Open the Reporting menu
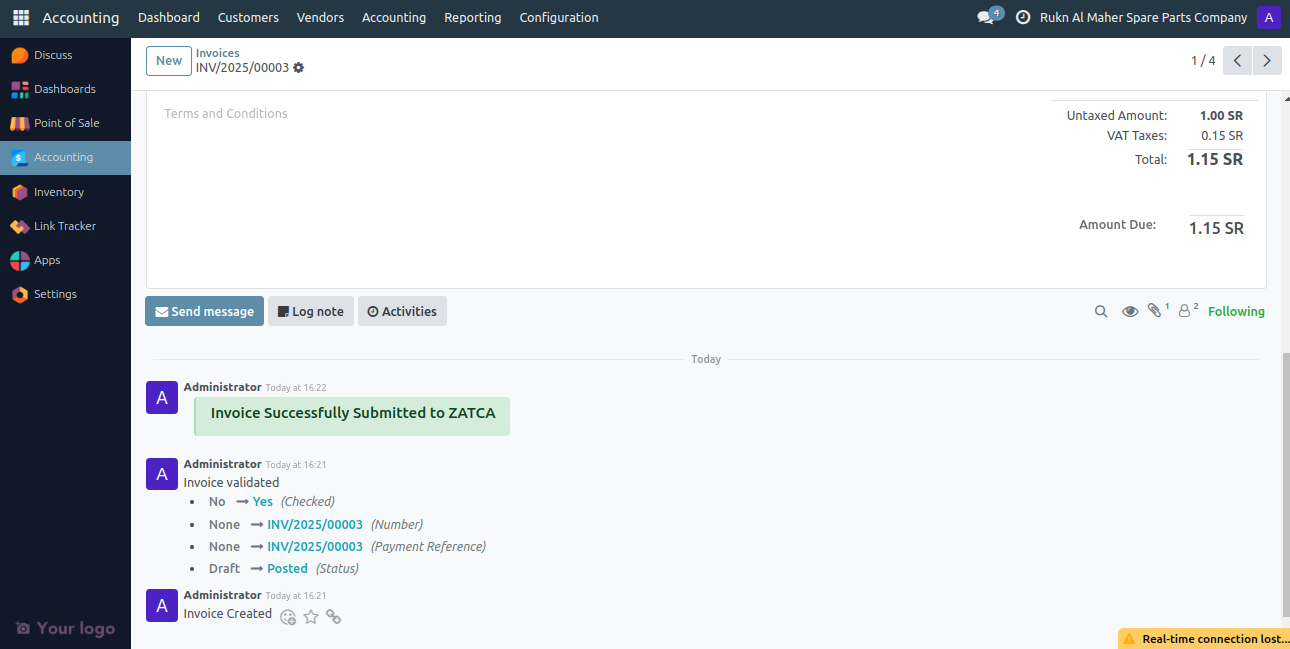The image size is (1290, 649). (x=472, y=17)
